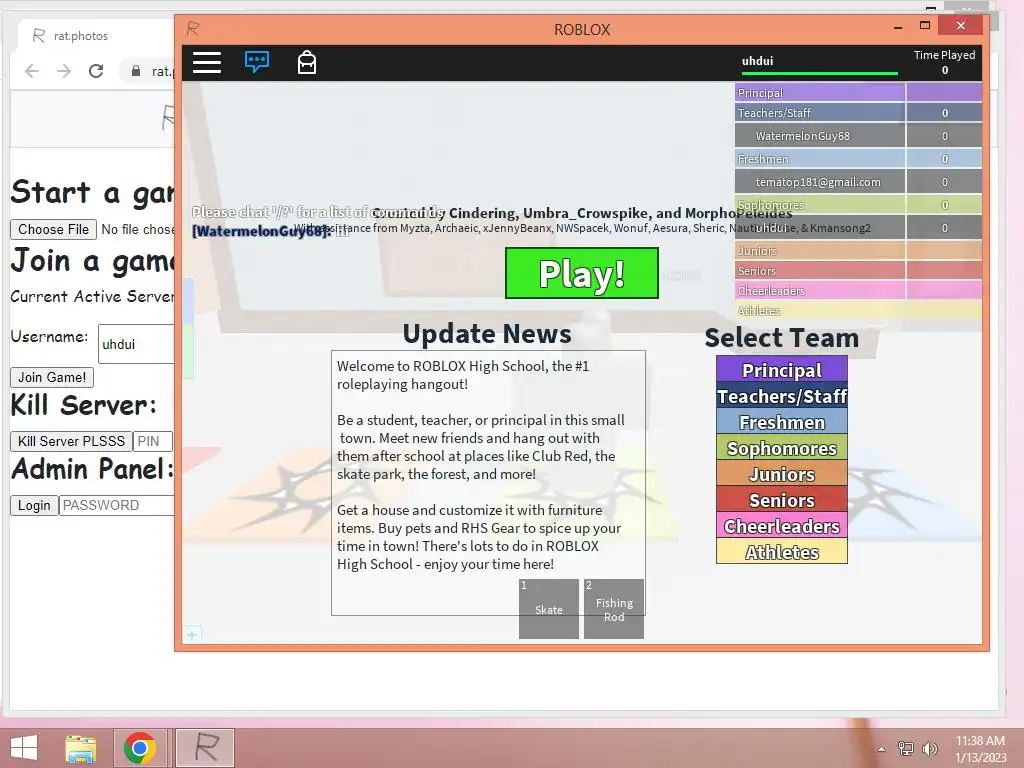Maximize the ROBLOX window
The width and height of the screenshot is (1024, 768).
tap(925, 25)
